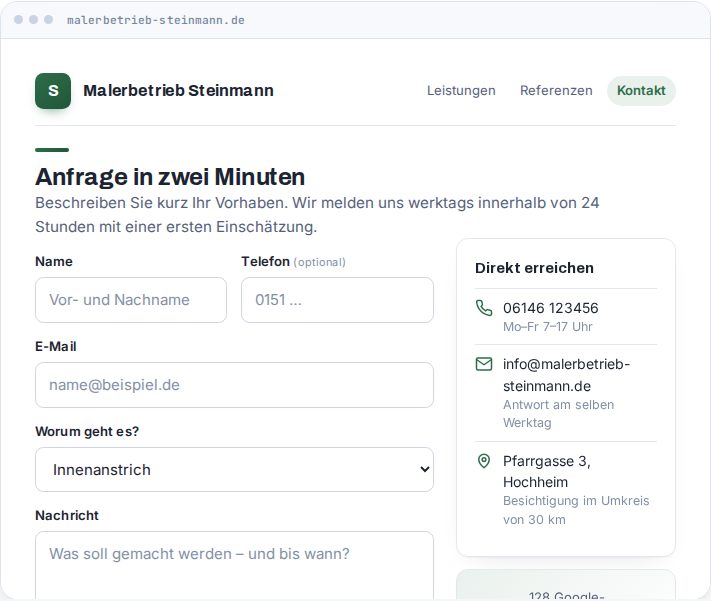Click the Mo–Fr 7–17 Uhr hours text
The height and width of the screenshot is (601, 711).
tap(548, 327)
